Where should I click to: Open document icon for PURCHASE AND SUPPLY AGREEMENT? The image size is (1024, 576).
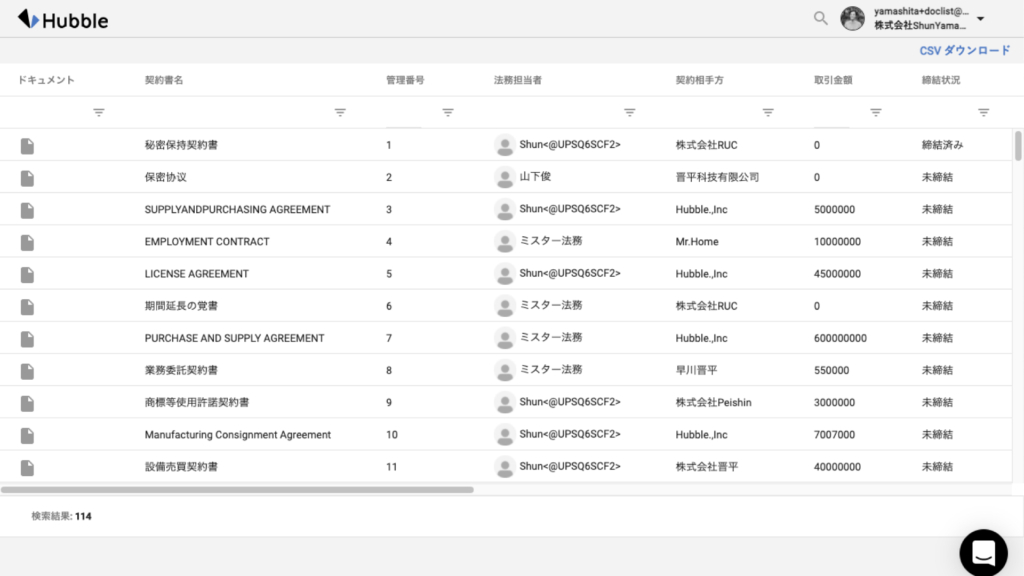27,339
